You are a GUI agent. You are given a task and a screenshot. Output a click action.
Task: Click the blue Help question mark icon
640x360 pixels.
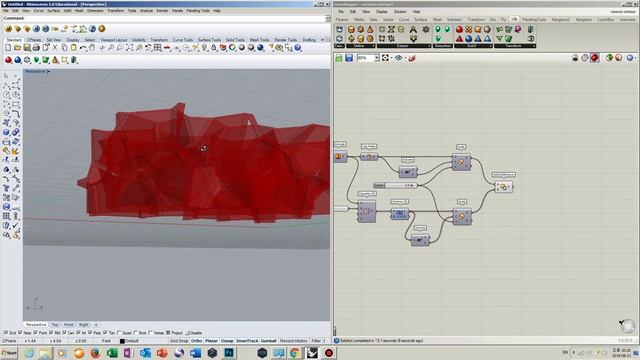[298, 48]
